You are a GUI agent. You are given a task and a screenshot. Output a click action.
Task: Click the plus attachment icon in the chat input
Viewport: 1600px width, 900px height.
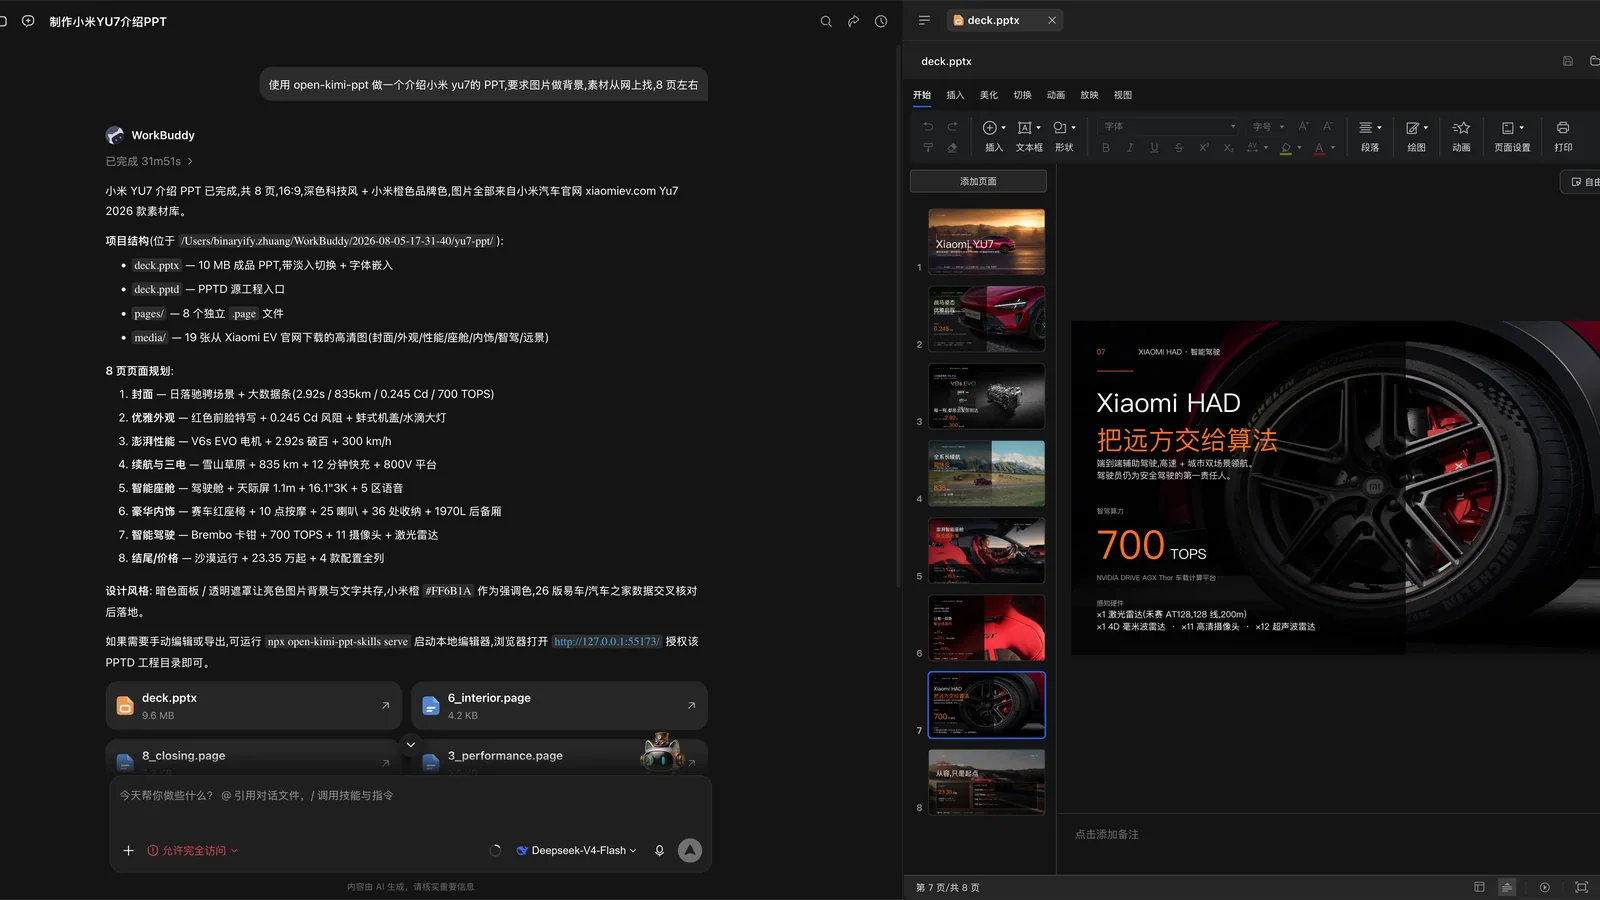128,851
